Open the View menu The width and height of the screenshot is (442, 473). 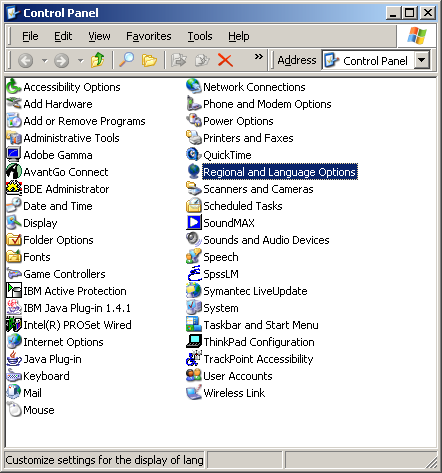point(99,36)
